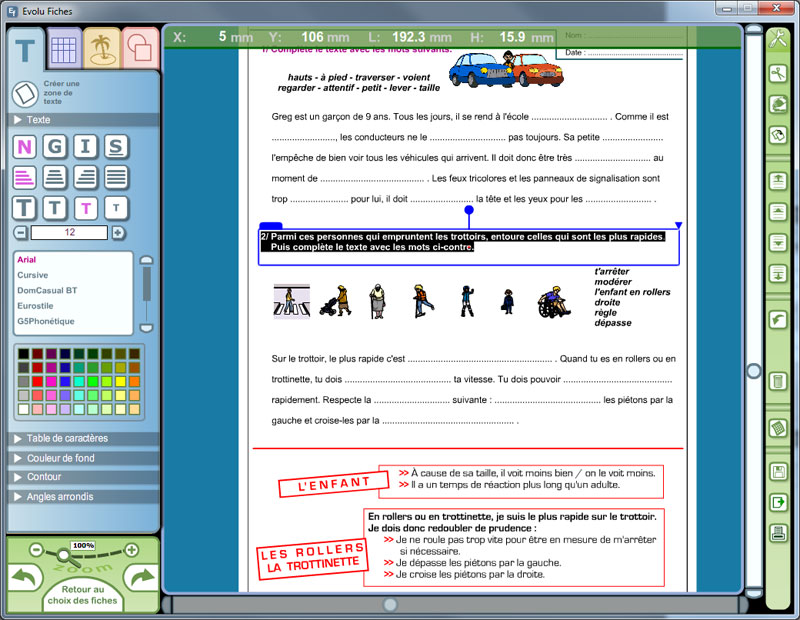The width and height of the screenshot is (800, 620).
Task: Toggle bold (G) text formatting
Action: (55, 148)
